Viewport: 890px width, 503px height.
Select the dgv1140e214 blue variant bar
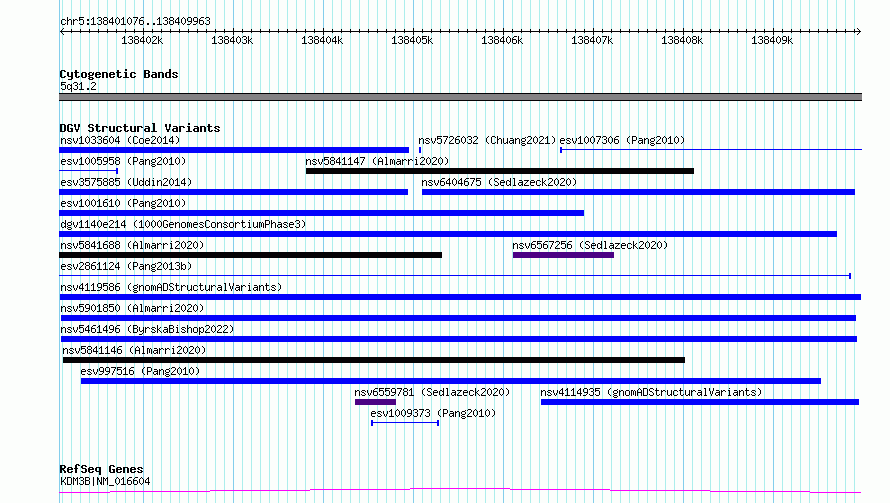448,234
